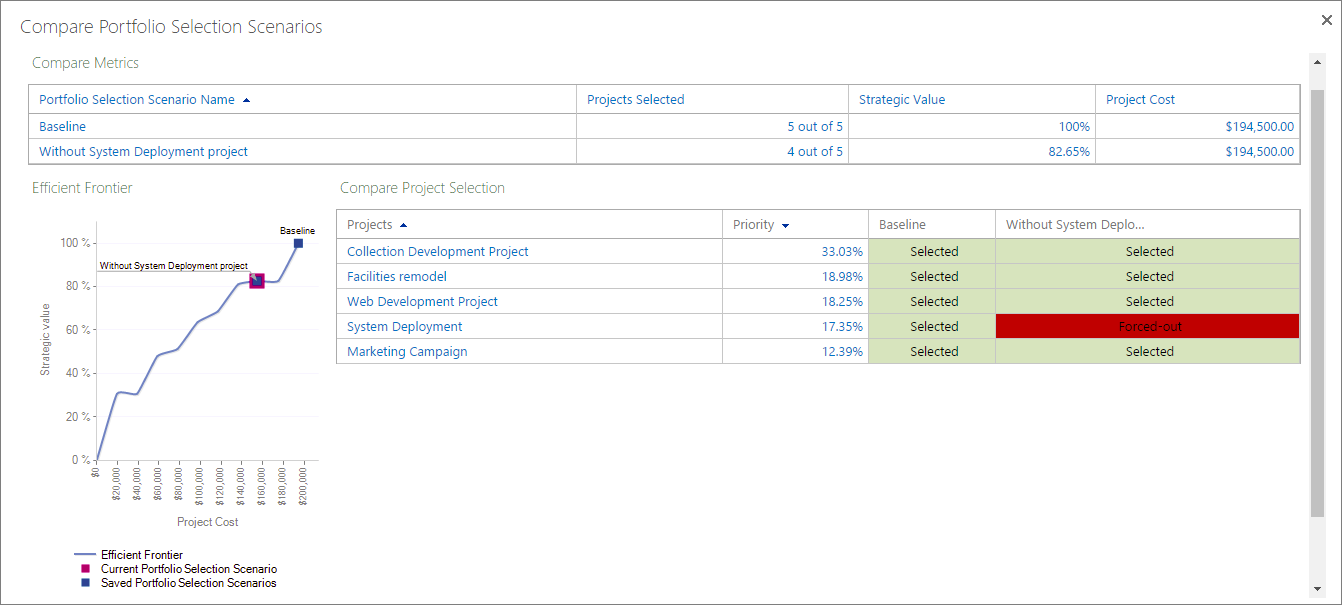Screen dimensions: 1342x605
Task: Close the Compare Portfolio Selection Scenarios dialog
Action: pyautogui.click(x=1326, y=20)
